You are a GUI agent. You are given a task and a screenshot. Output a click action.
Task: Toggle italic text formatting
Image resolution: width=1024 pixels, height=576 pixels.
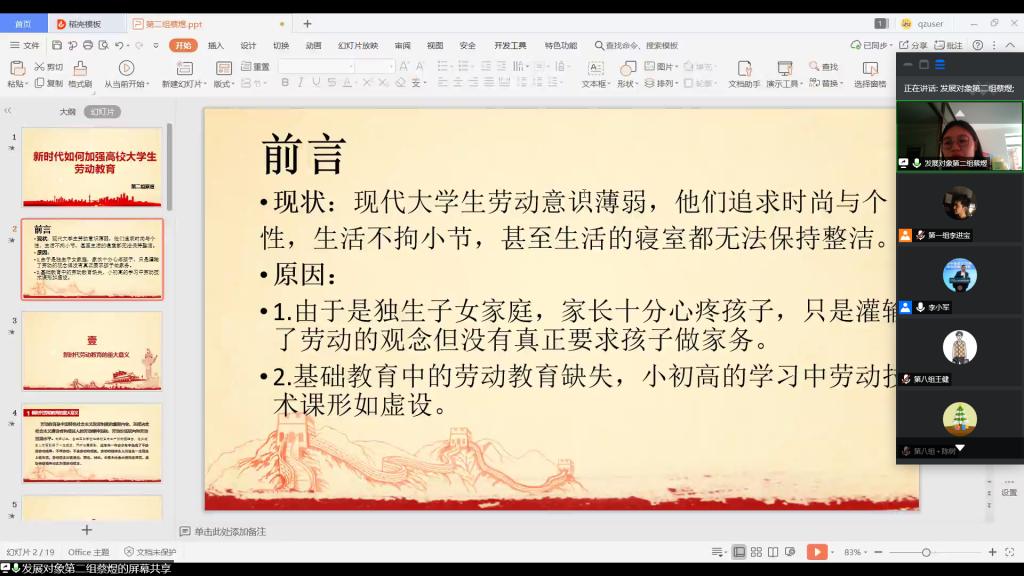tap(301, 83)
